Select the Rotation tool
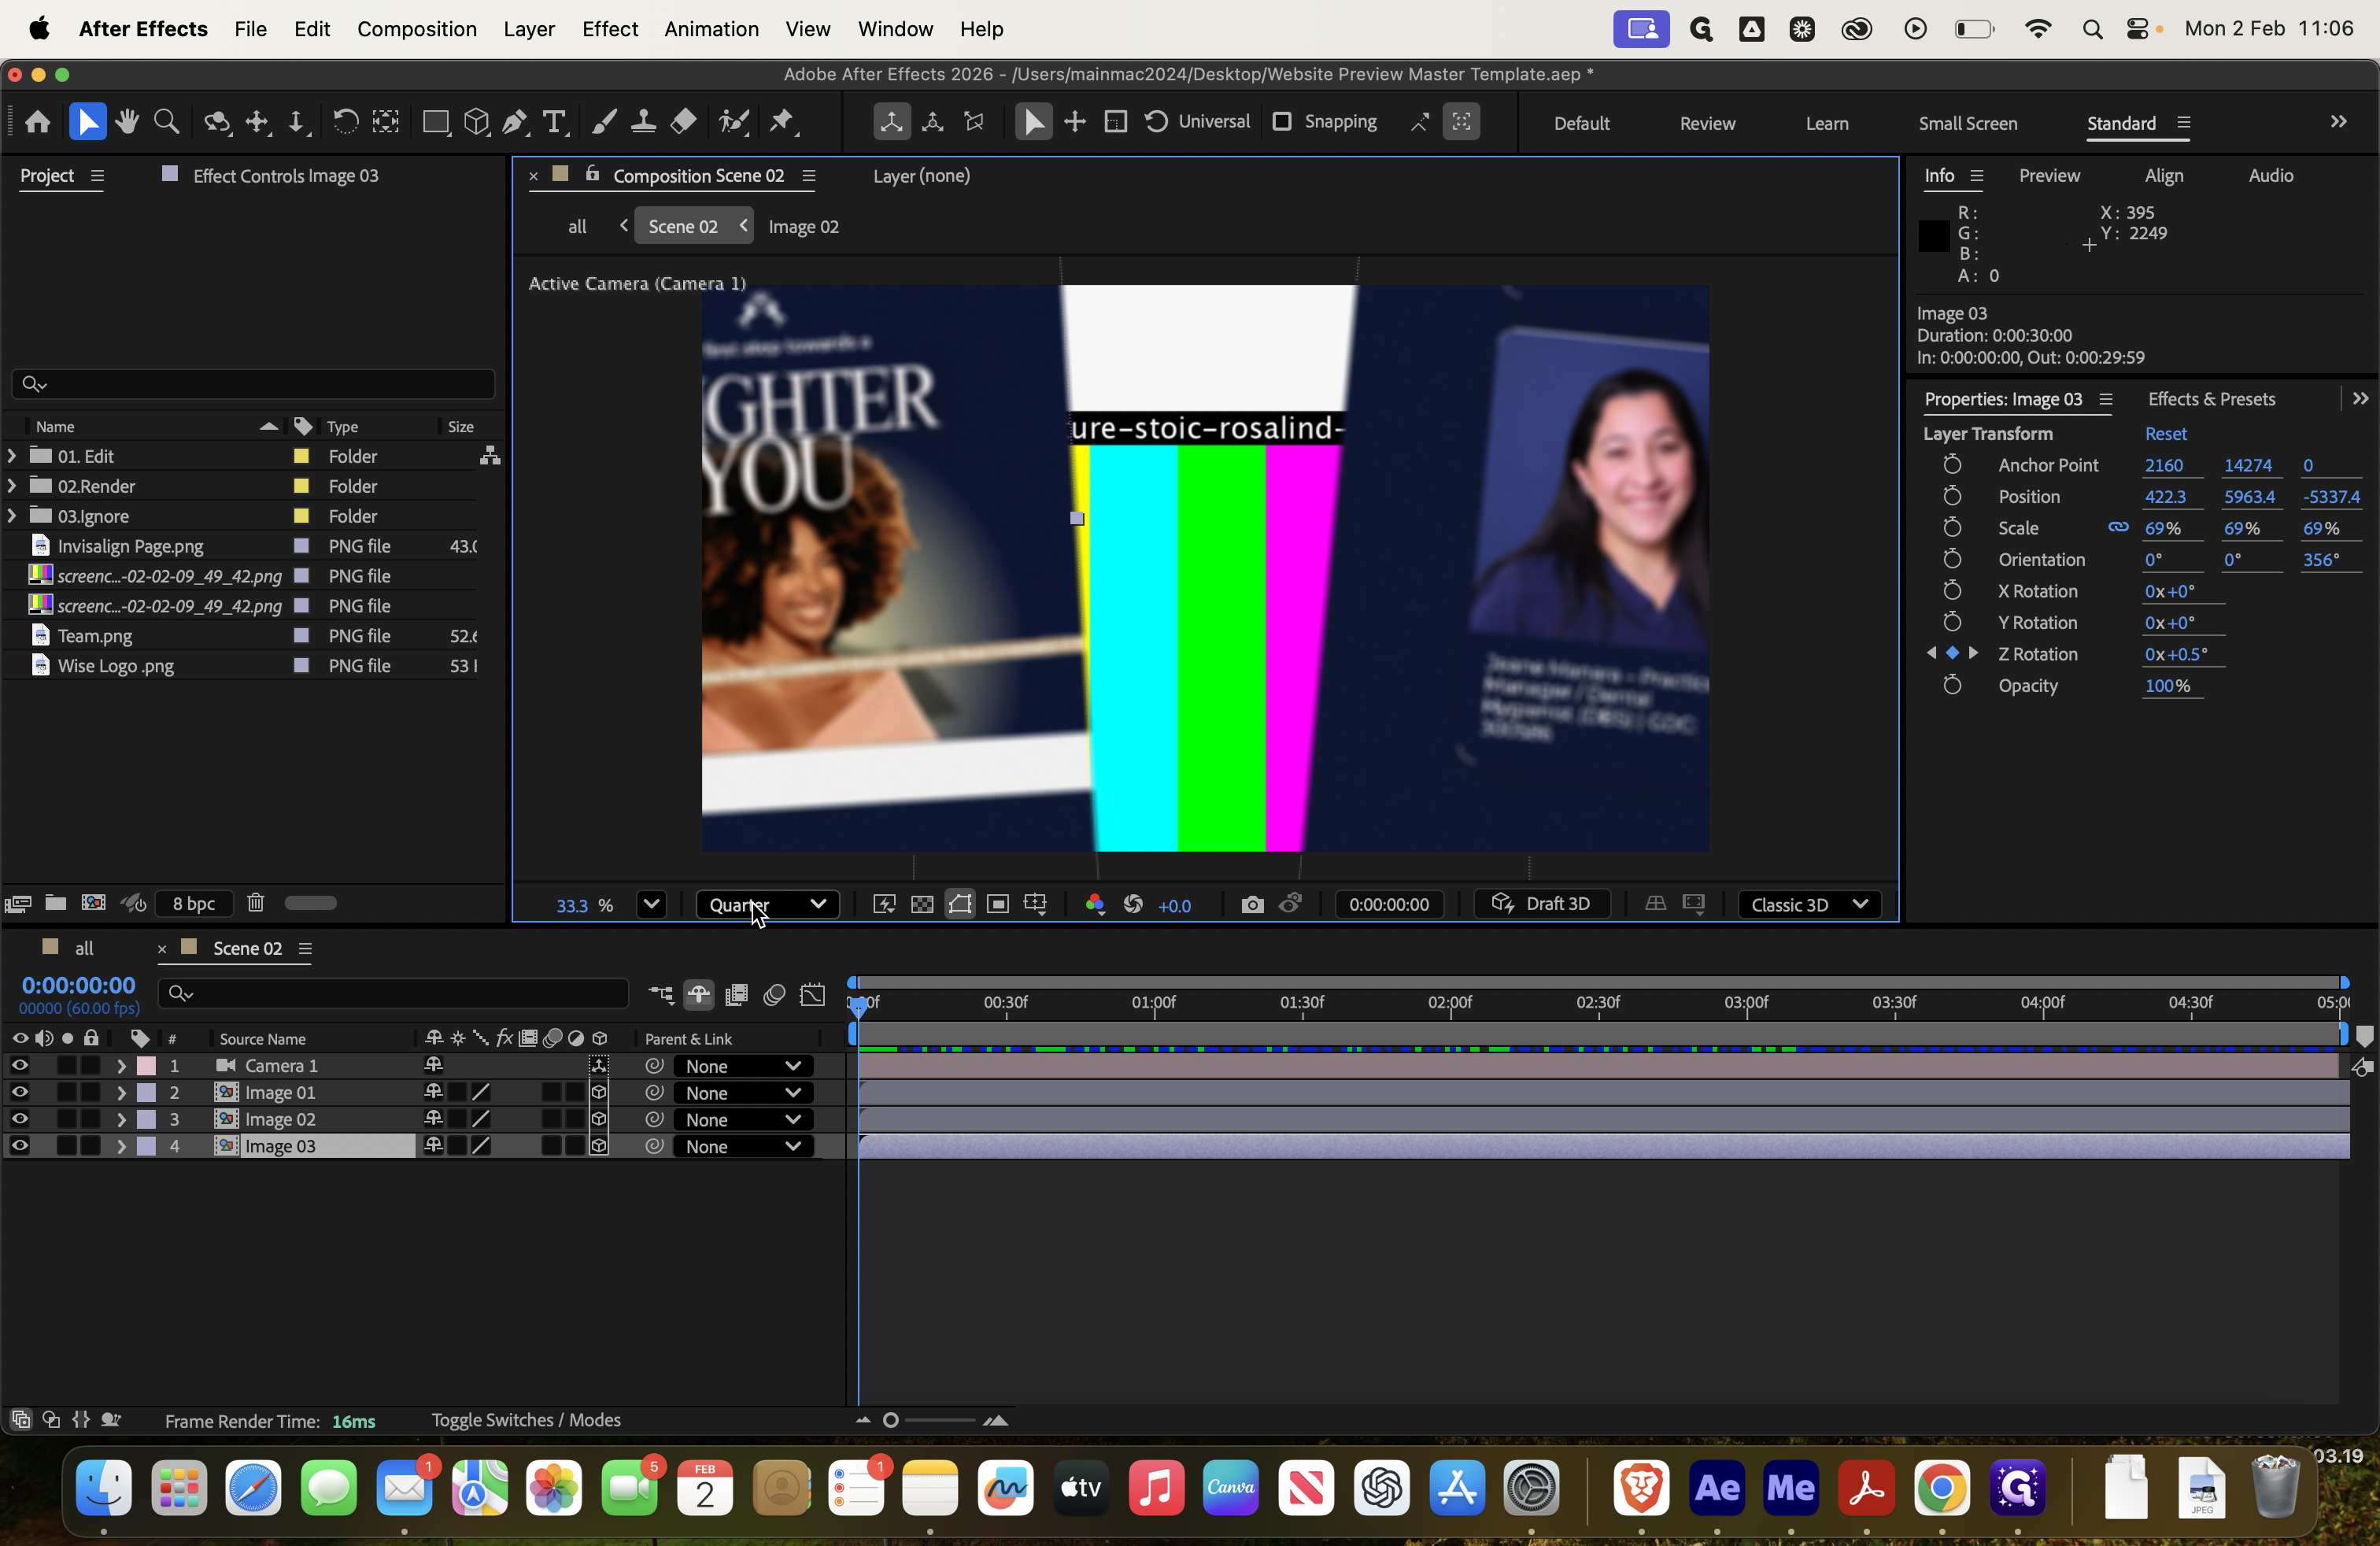2380x1546 pixels. 346,121
